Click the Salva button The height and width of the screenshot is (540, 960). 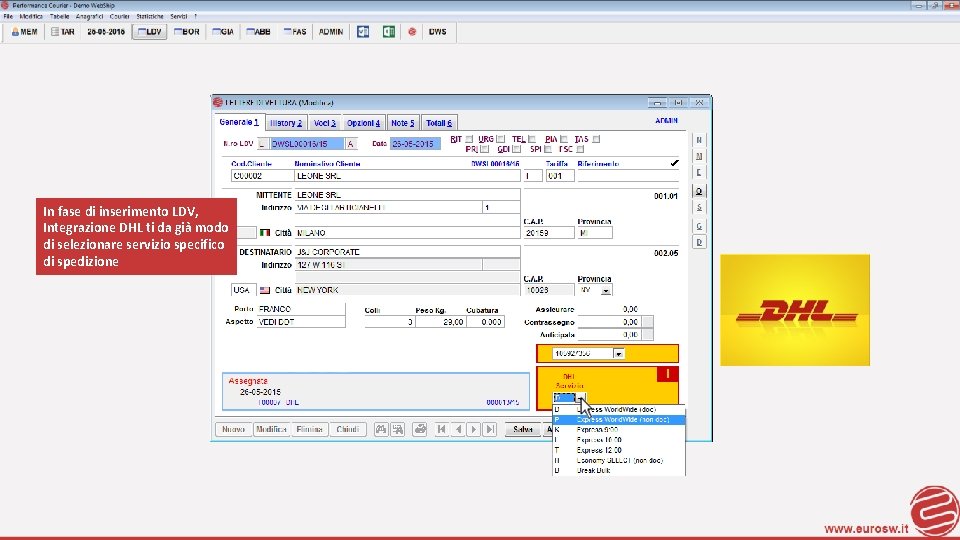522,430
